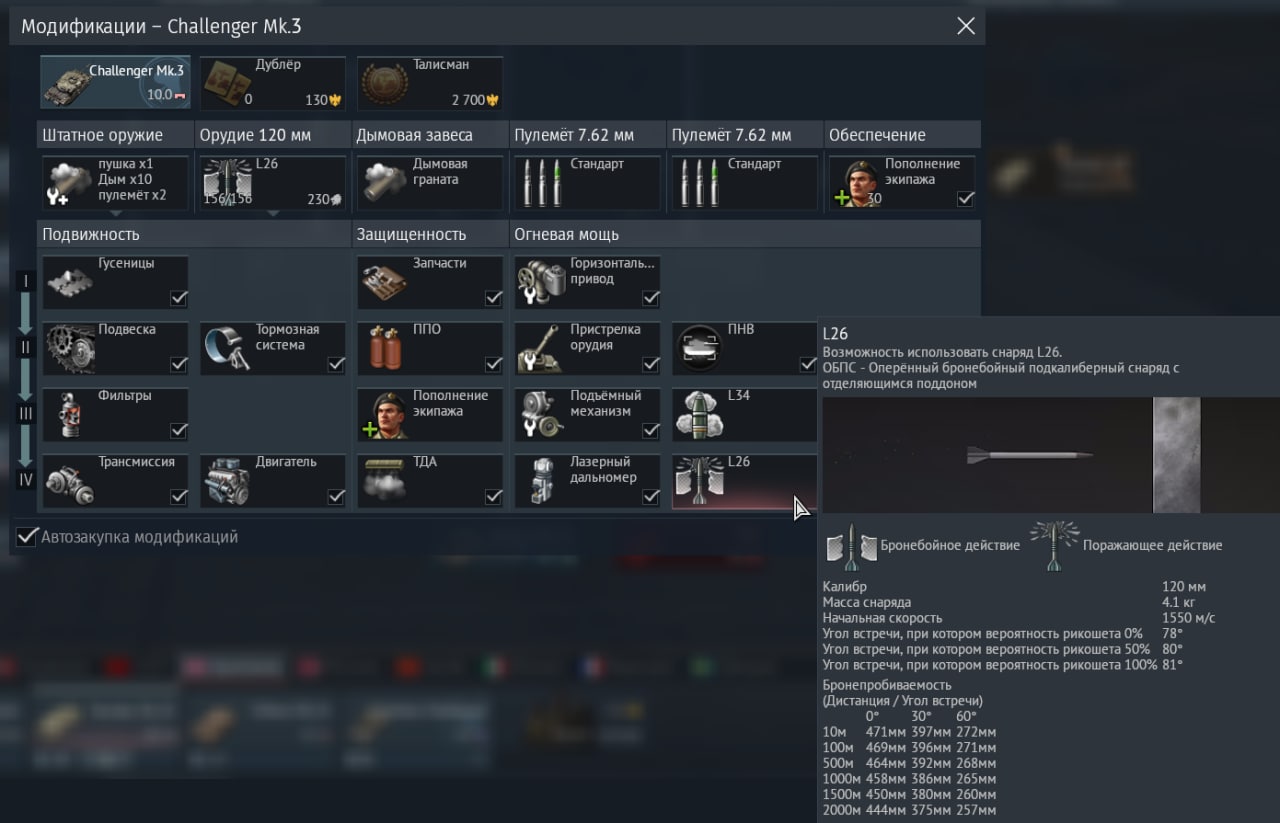Select the Запчасти modification
The image size is (1280, 823).
(429, 282)
